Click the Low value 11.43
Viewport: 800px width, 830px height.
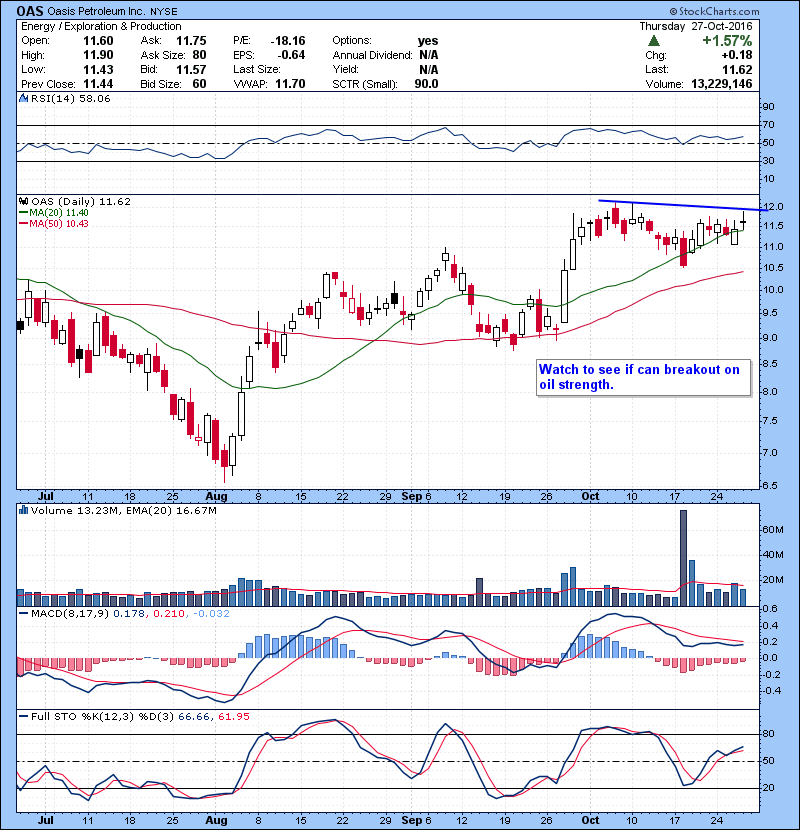click(x=98, y=70)
